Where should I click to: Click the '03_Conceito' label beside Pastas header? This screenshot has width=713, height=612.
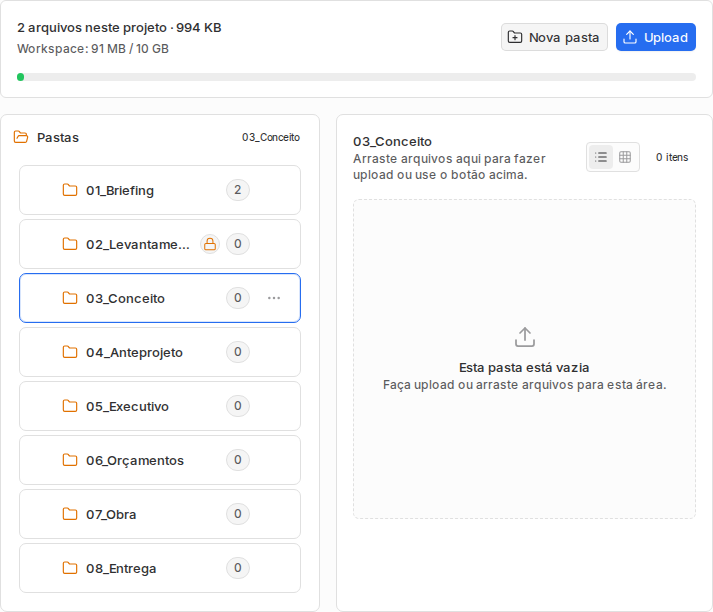(x=271, y=137)
